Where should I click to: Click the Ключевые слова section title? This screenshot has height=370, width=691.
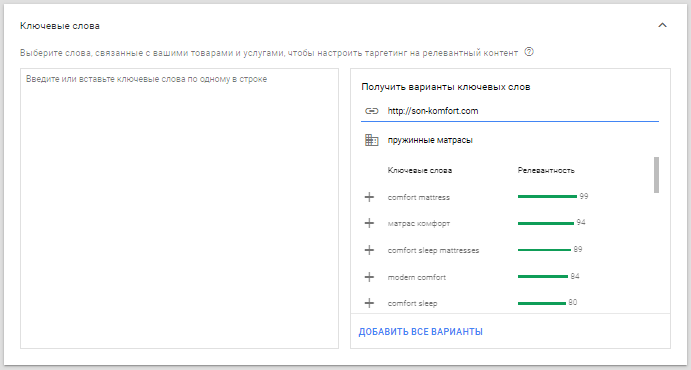[x=60, y=26]
